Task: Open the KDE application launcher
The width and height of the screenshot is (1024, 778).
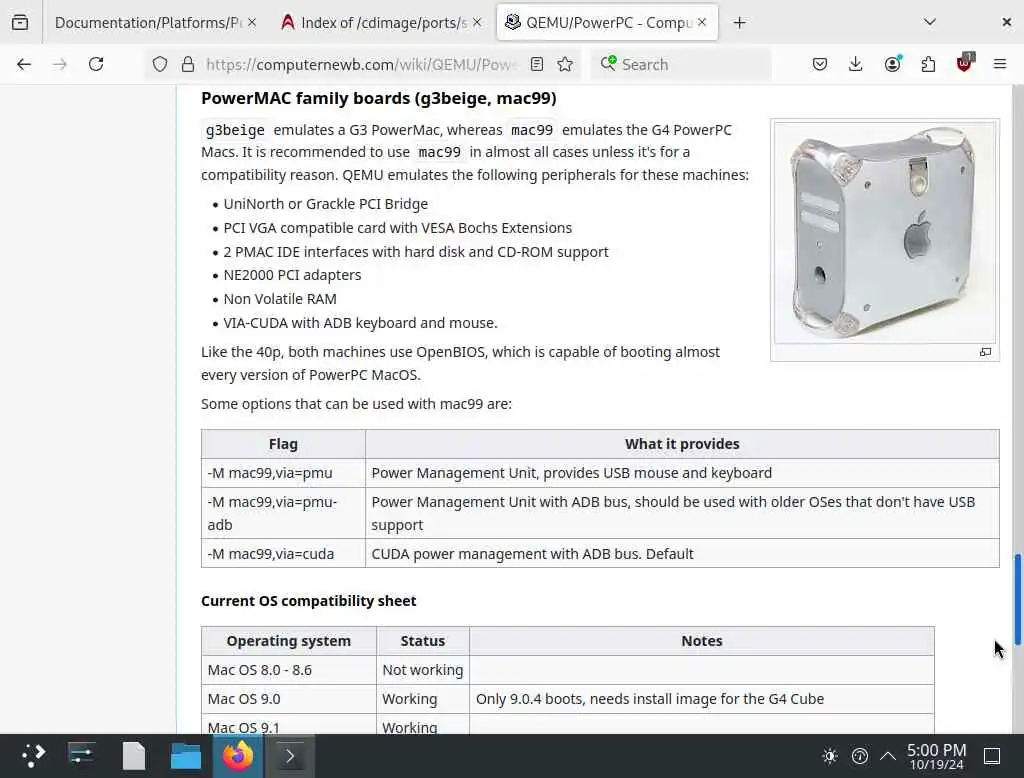Action: pos(33,756)
